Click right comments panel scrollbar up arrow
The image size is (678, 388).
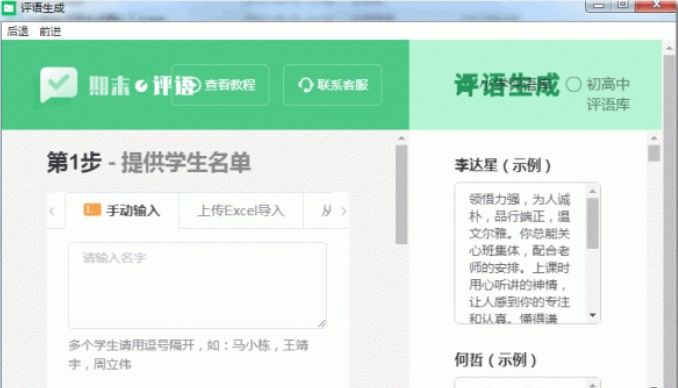pyautogui.click(x=654, y=138)
